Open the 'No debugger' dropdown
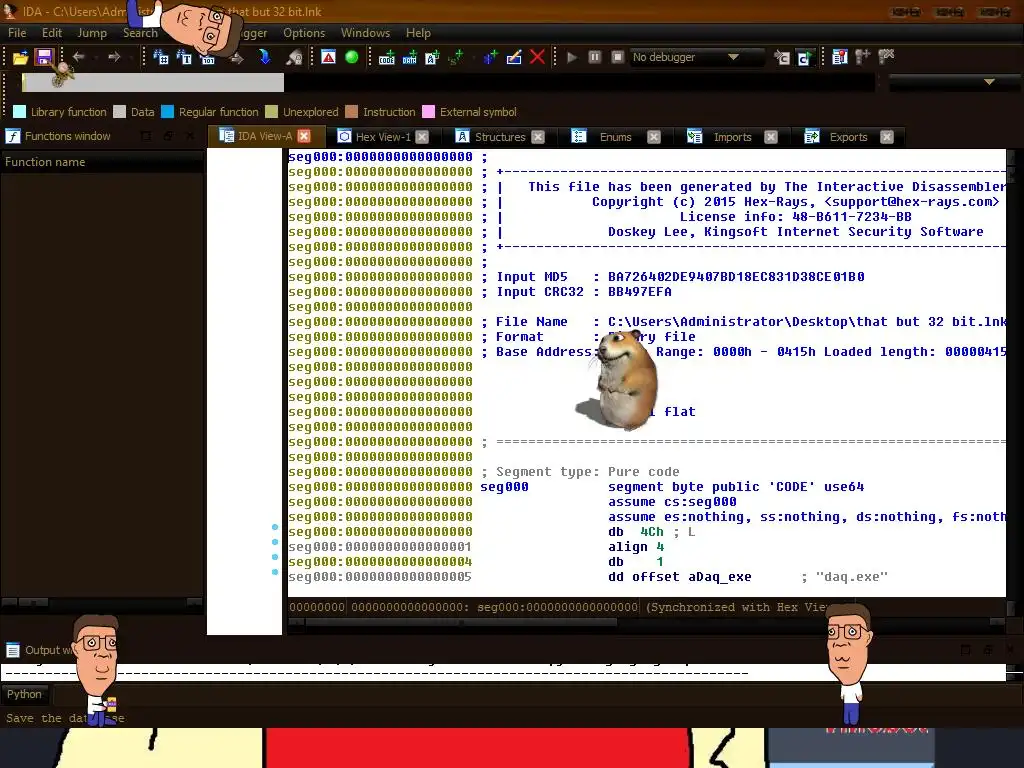This screenshot has width=1024, height=768. tap(696, 57)
